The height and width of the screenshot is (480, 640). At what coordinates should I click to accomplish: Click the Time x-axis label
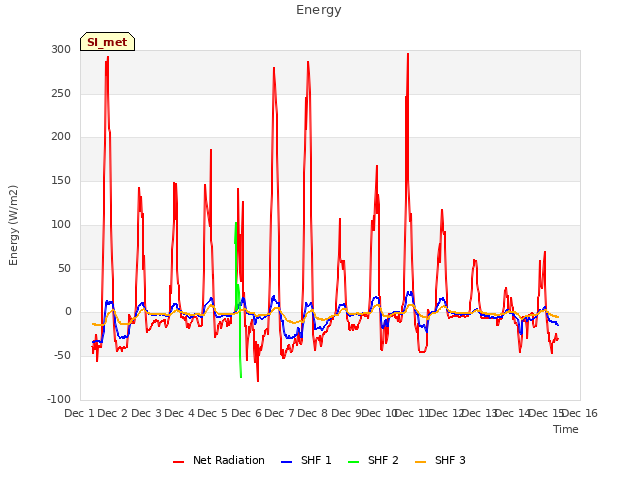566,429
